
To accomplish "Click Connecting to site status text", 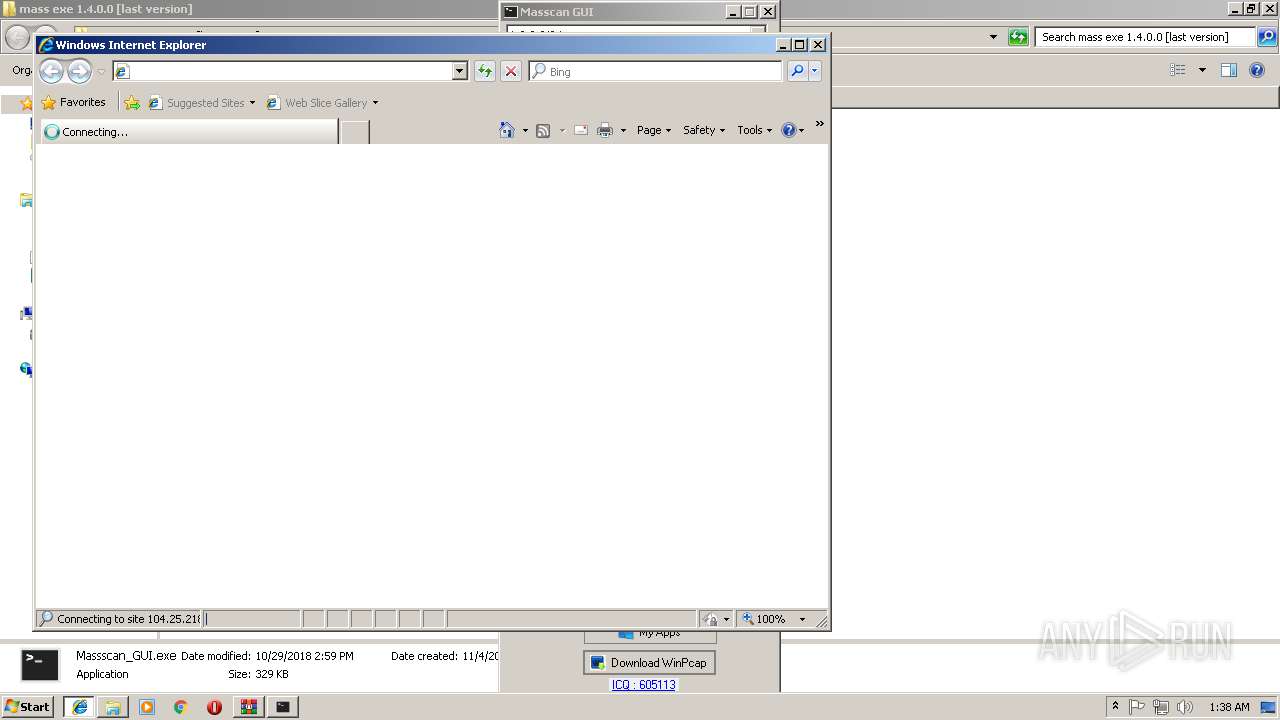I will 128,619.
